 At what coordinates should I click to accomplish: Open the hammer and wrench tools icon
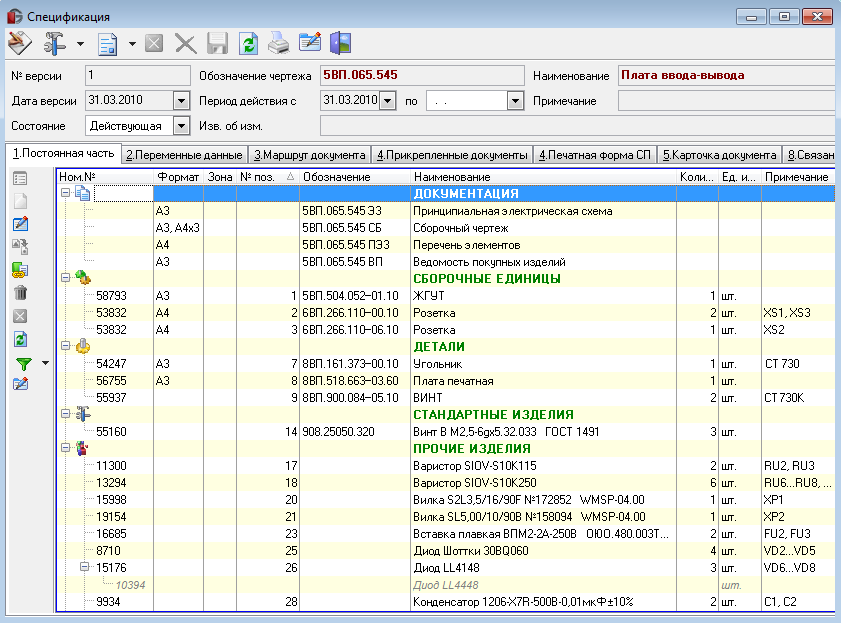[54, 43]
